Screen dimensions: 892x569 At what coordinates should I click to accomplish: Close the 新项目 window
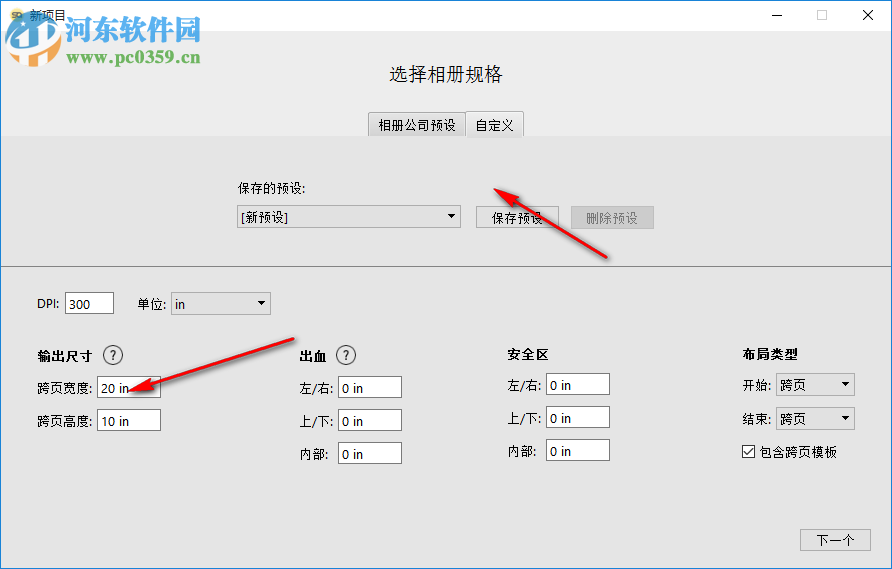pos(868,15)
